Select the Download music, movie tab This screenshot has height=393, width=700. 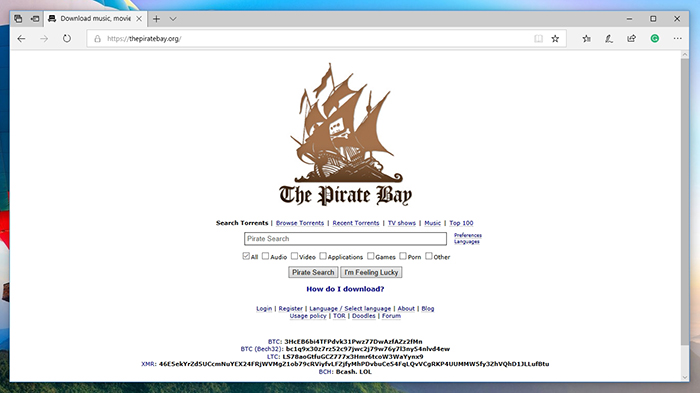95,19
